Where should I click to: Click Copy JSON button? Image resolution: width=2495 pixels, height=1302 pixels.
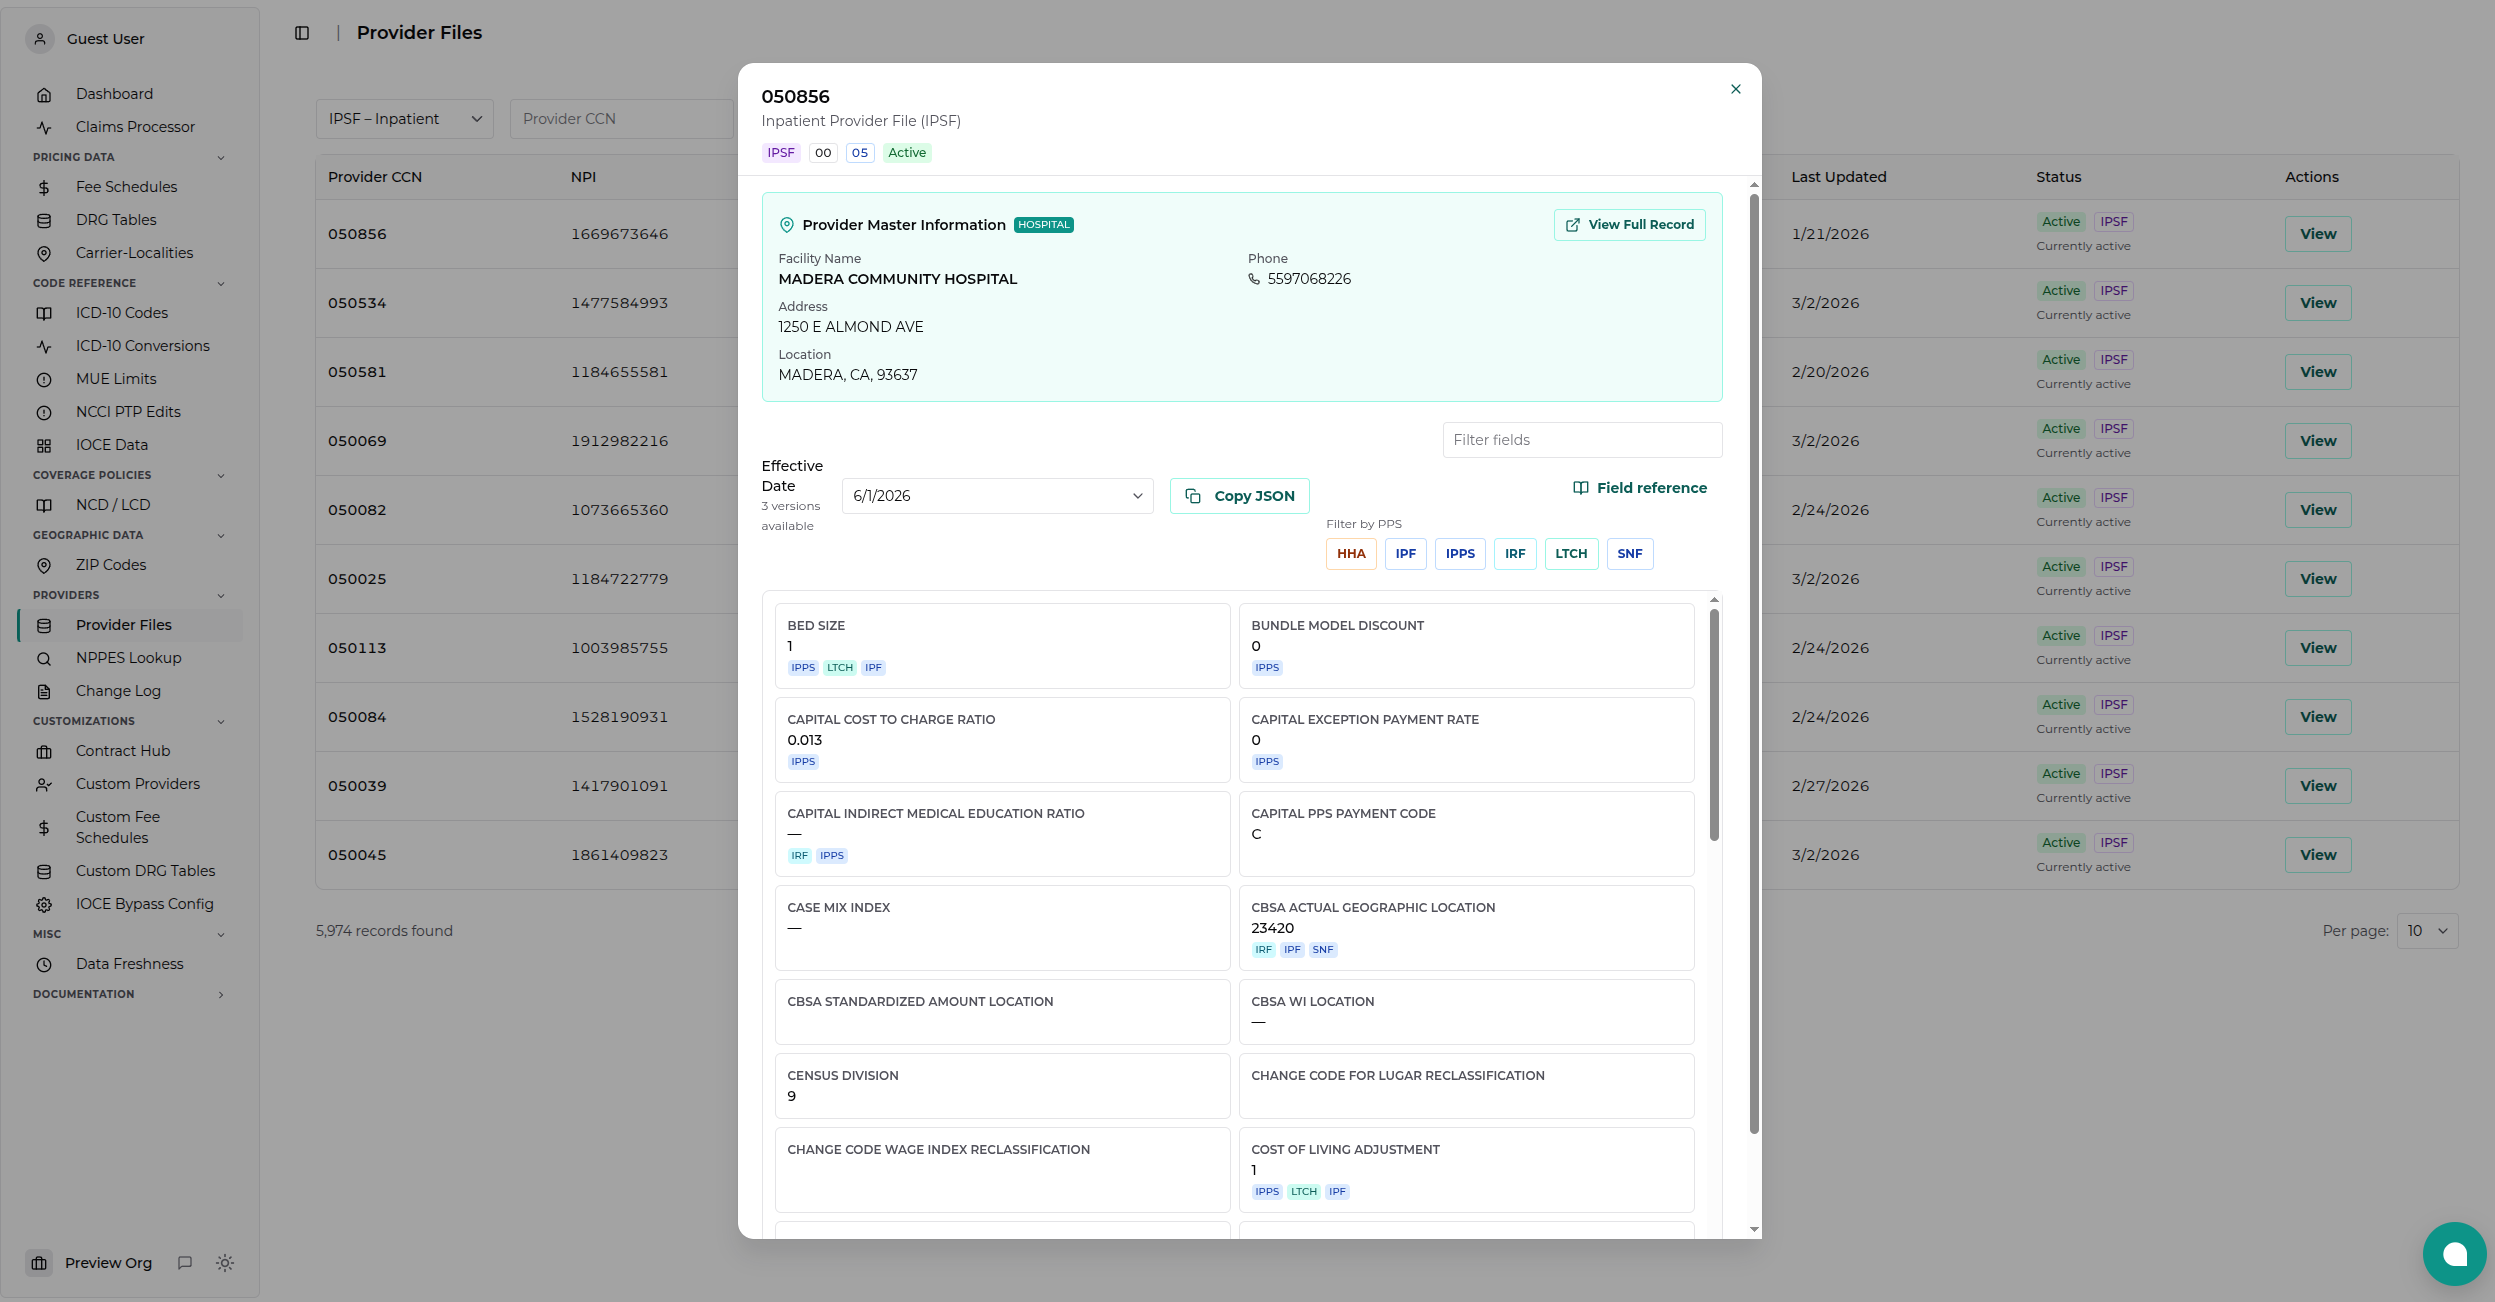pyautogui.click(x=1239, y=496)
